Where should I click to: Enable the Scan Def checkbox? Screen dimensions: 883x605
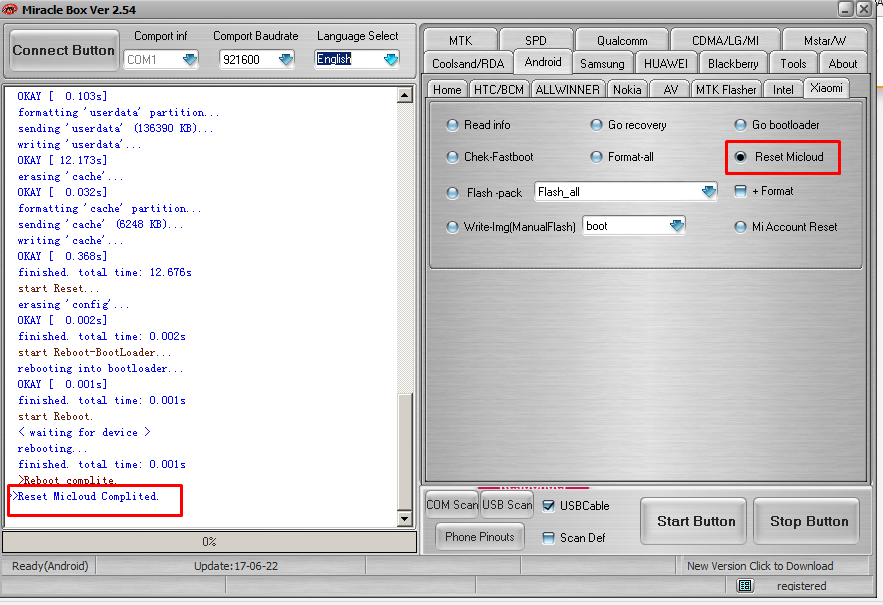[x=548, y=538]
